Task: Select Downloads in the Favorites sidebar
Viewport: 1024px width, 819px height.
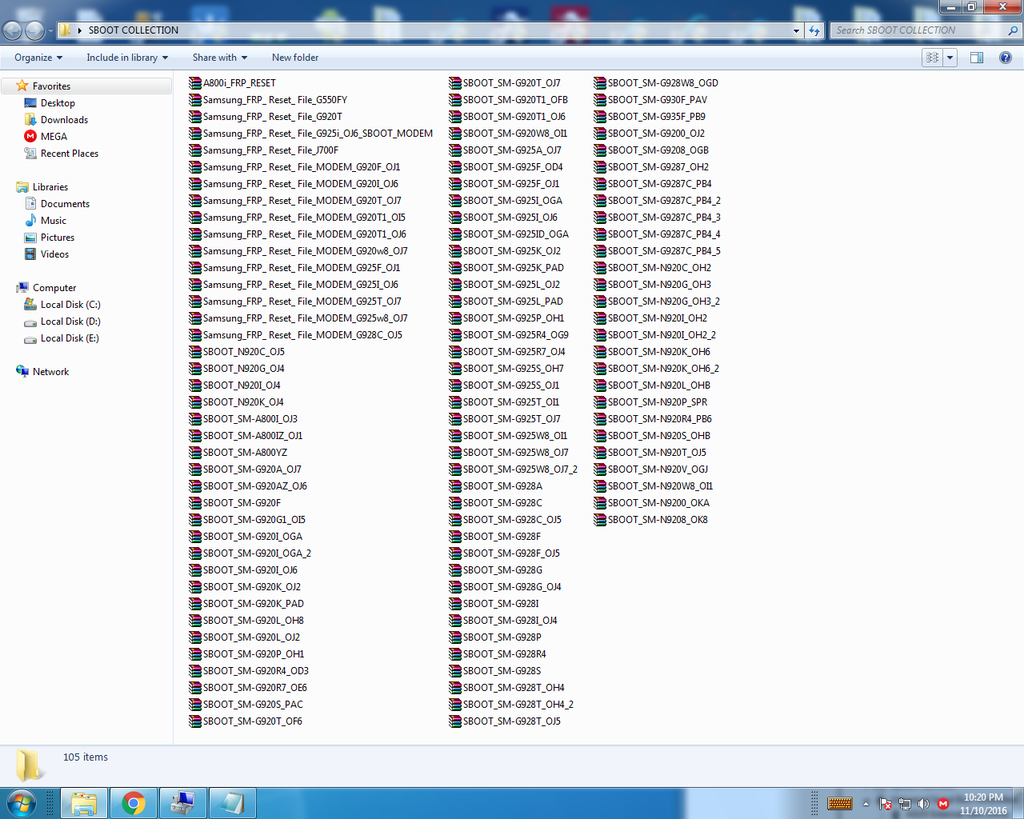Action: pos(64,120)
